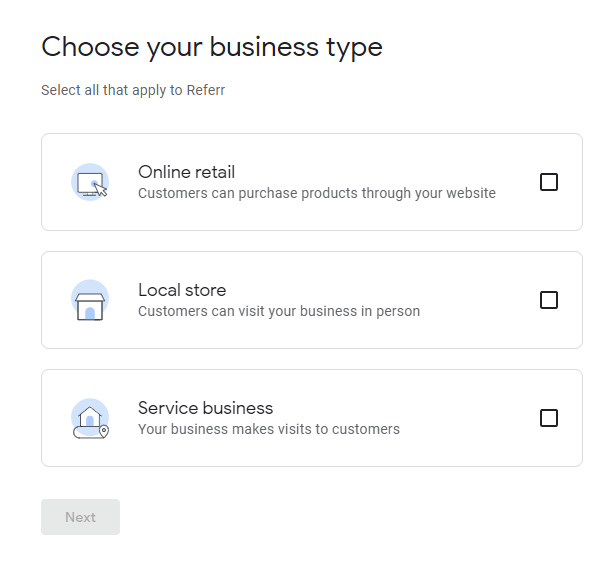The height and width of the screenshot is (576, 606).
Task: Check the Service business checkbox
Action: (x=548, y=418)
